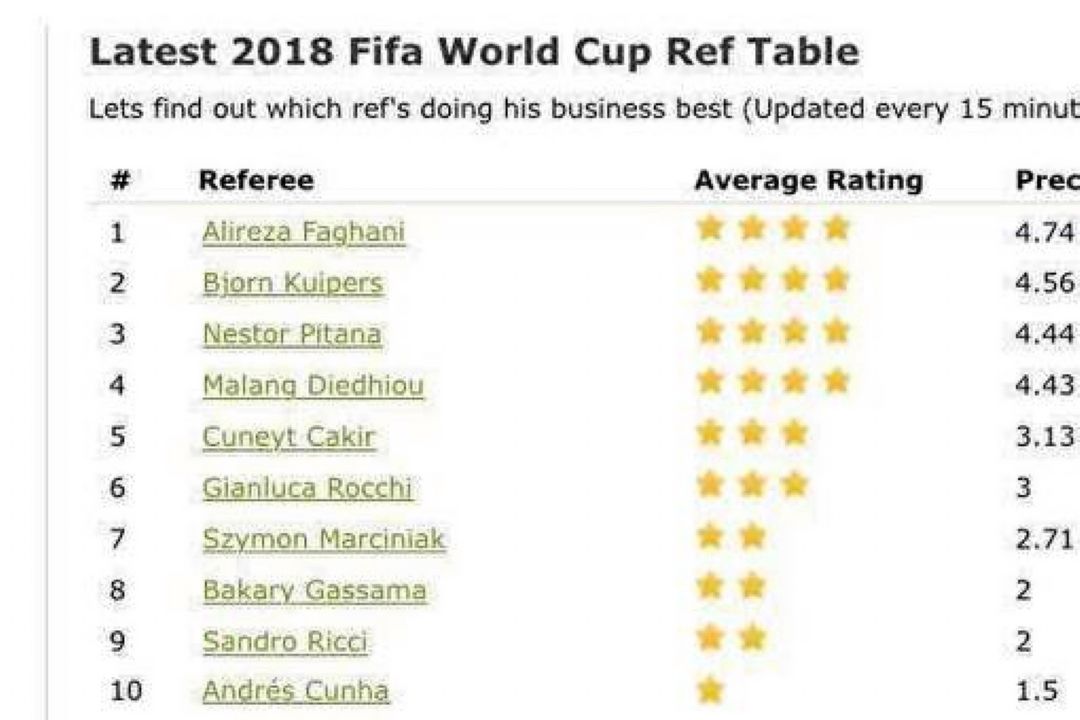Viewport: 1080px width, 720px height.
Task: Open Szymon Marciniak referee link
Action: pyautogui.click(x=323, y=539)
